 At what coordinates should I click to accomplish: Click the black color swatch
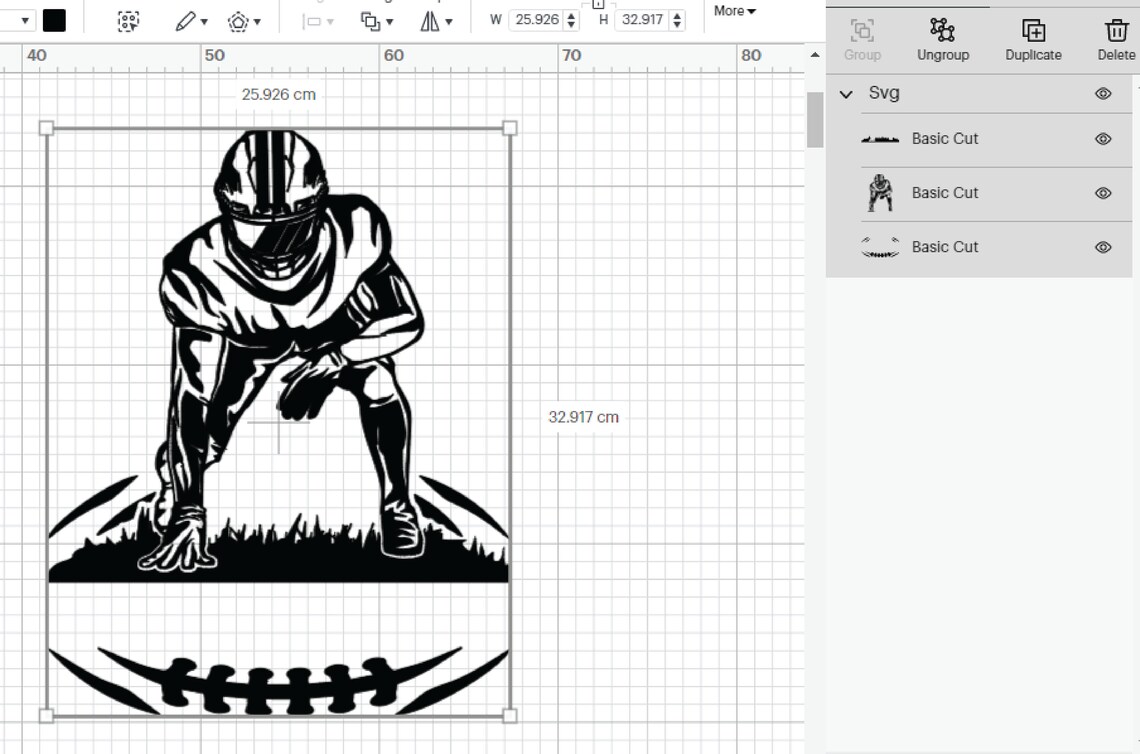click(54, 20)
